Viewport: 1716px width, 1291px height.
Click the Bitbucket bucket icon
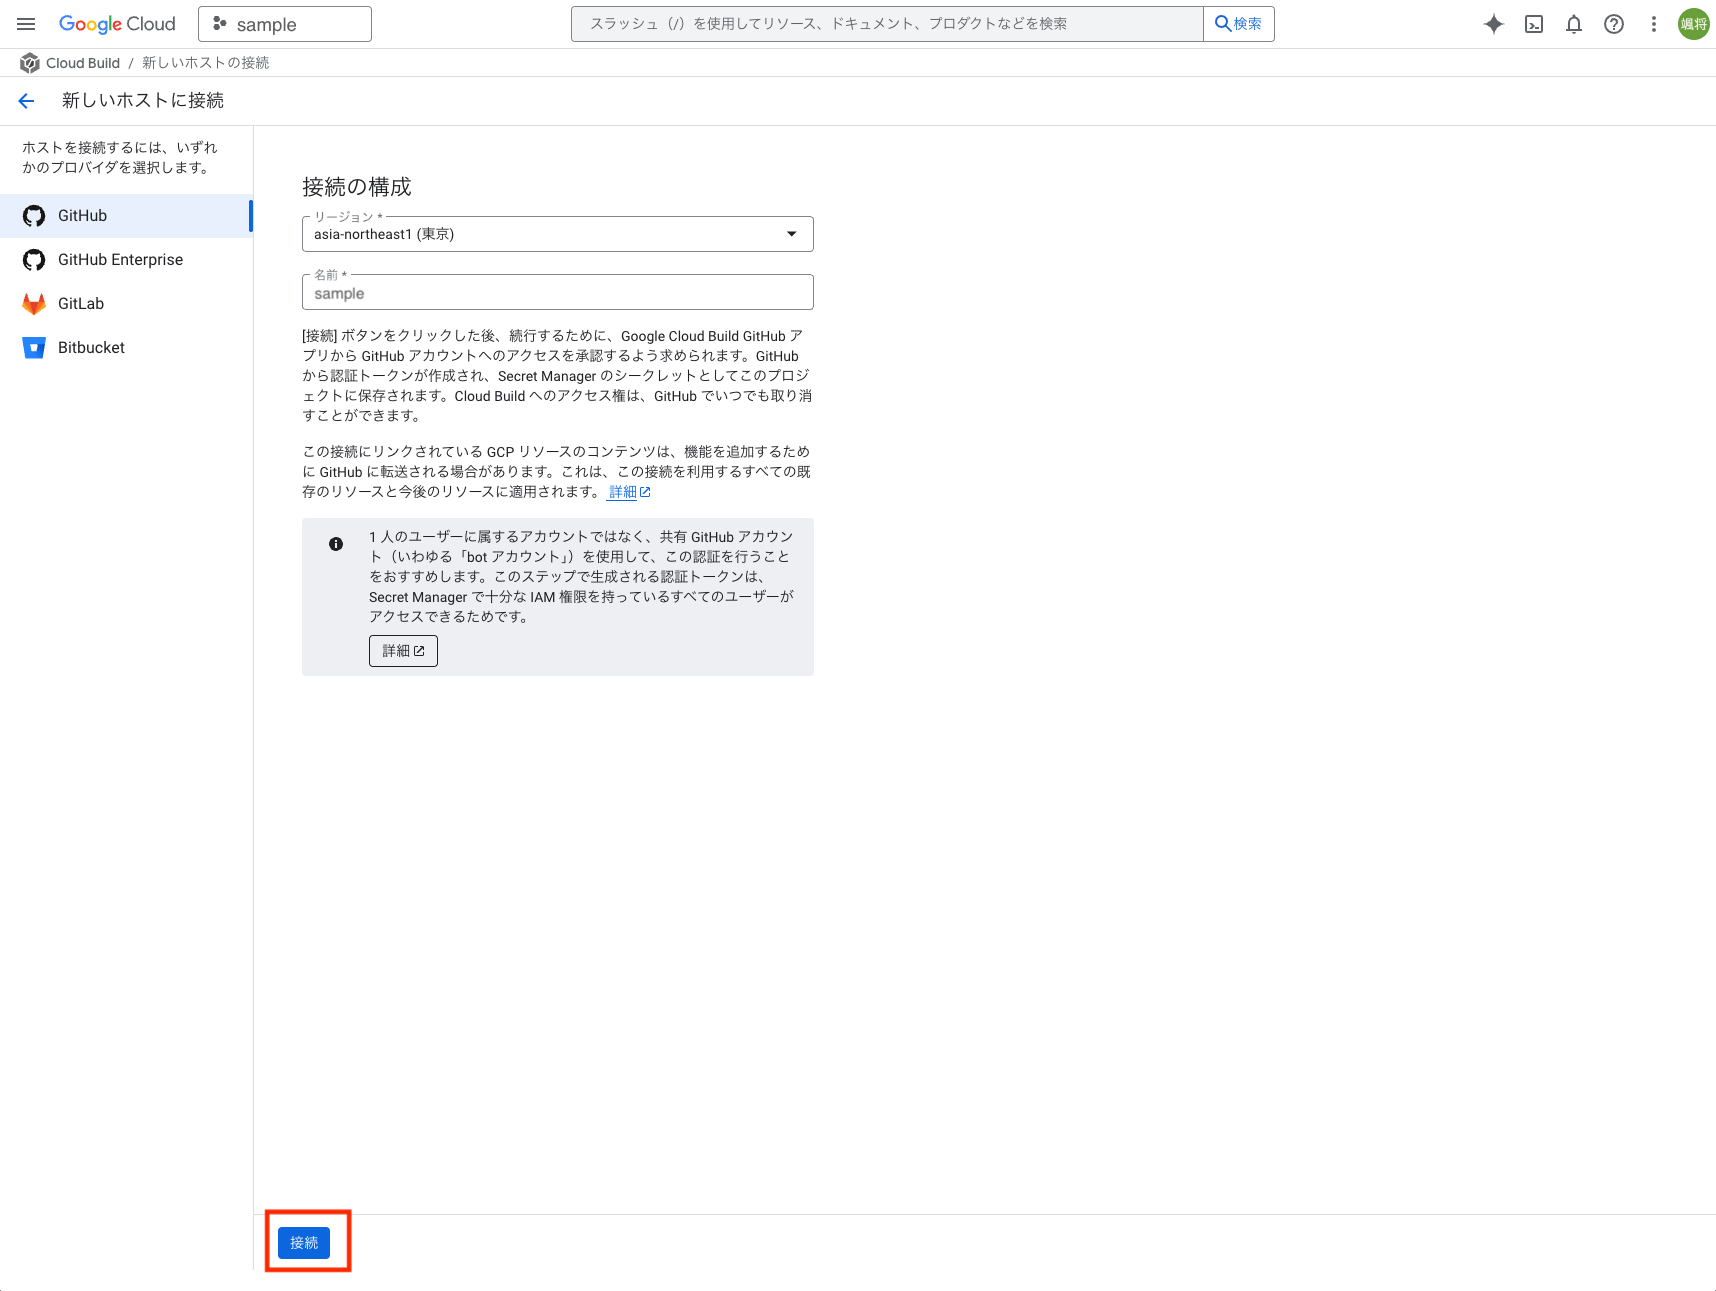[x=34, y=348]
